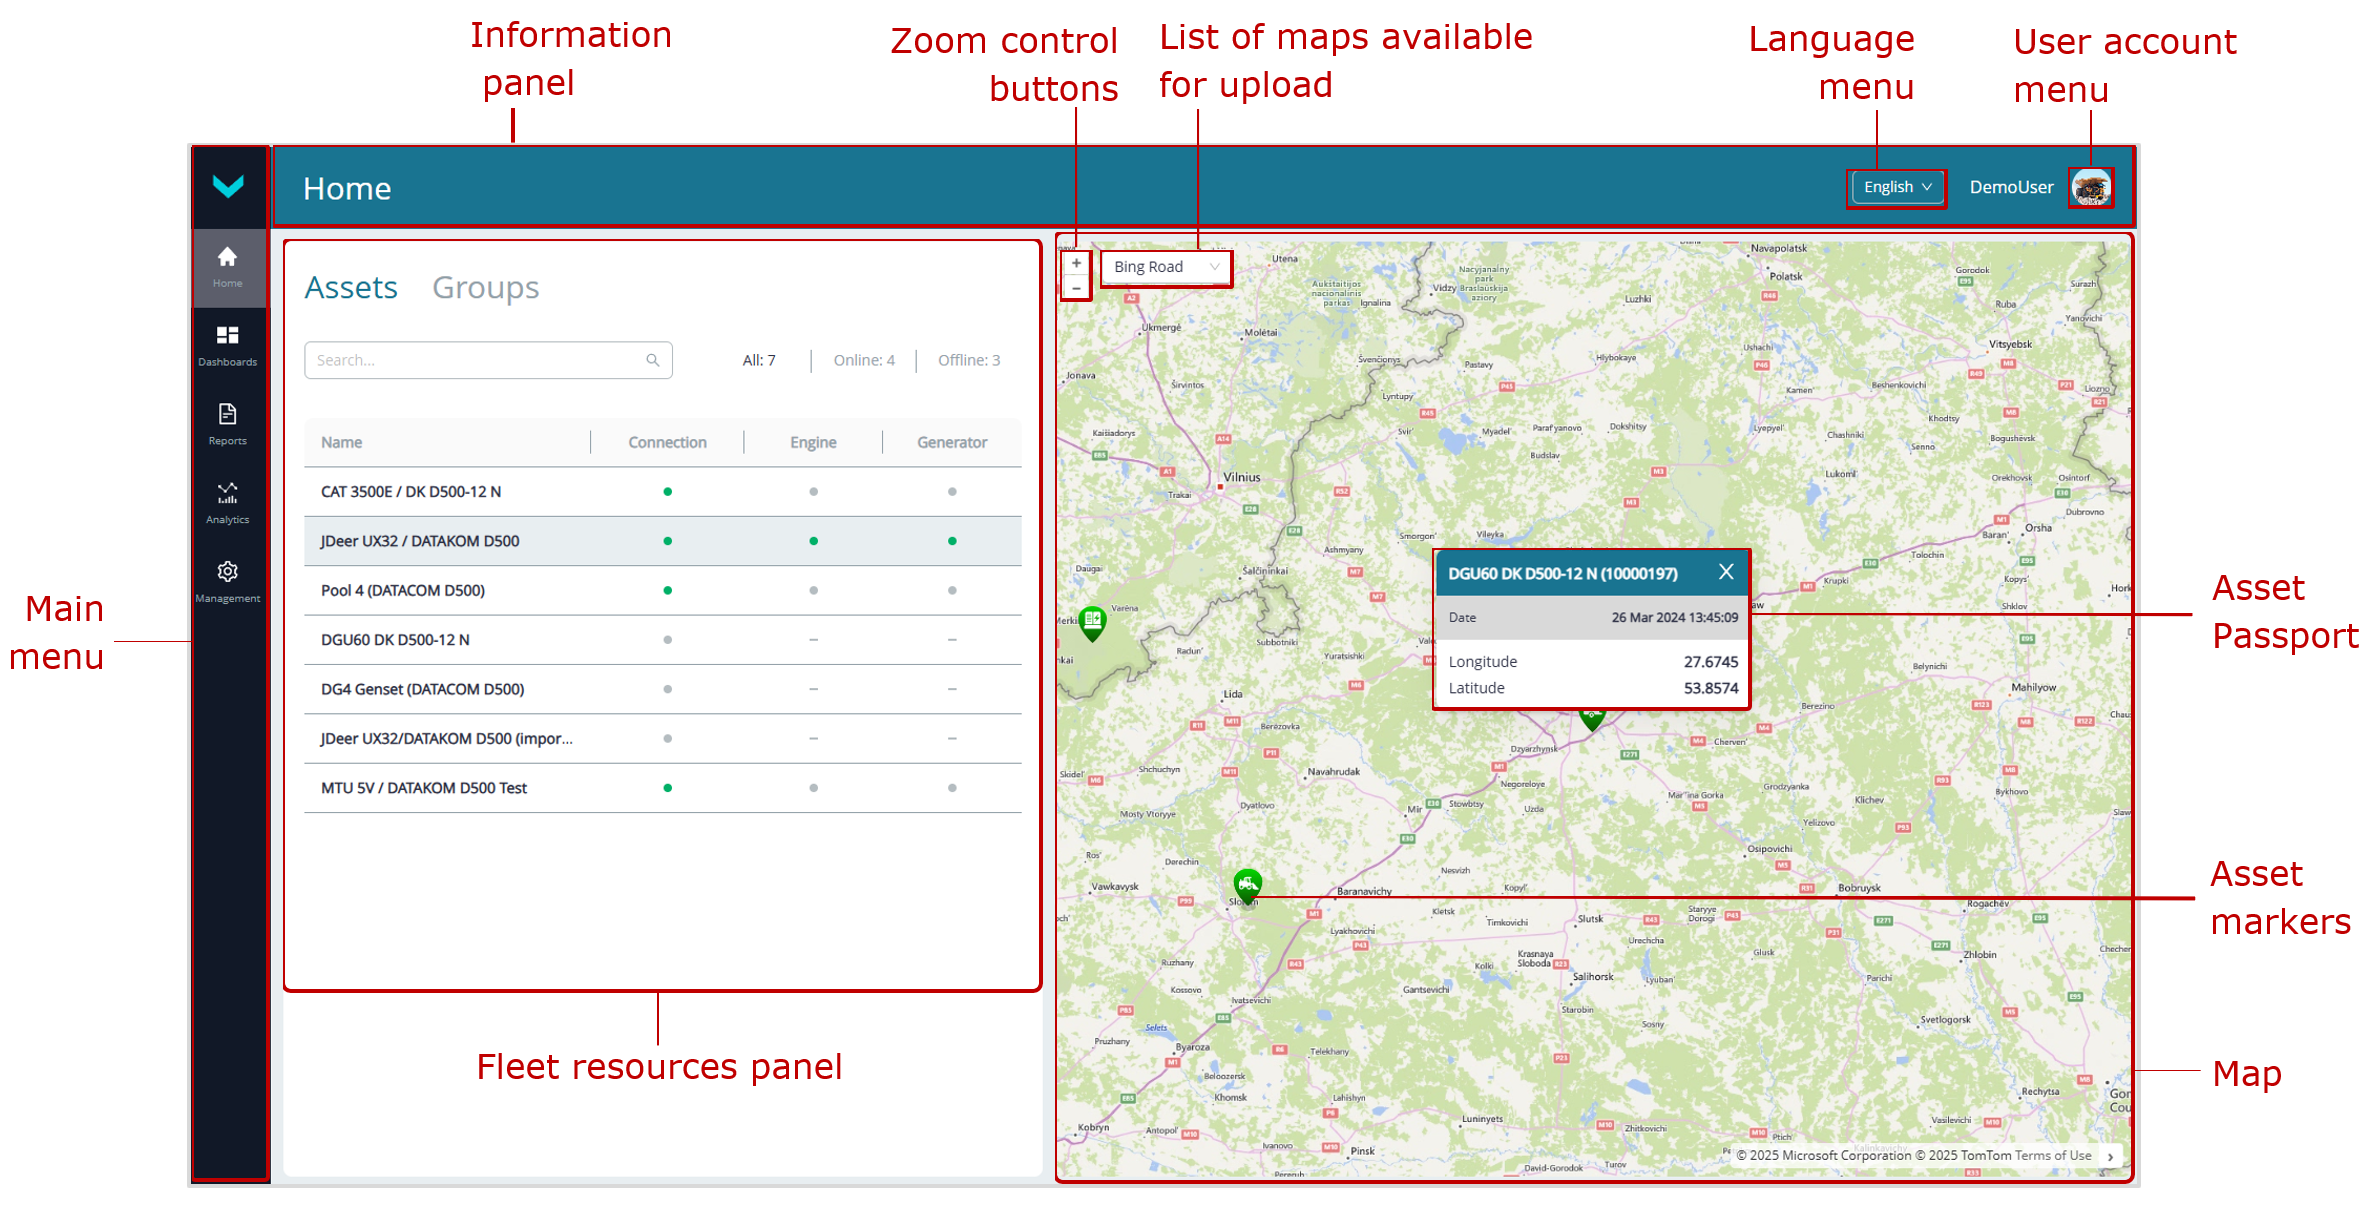This screenshot has width=2378, height=1210.
Task: Click the DemoUser avatar picture
Action: (x=2090, y=188)
